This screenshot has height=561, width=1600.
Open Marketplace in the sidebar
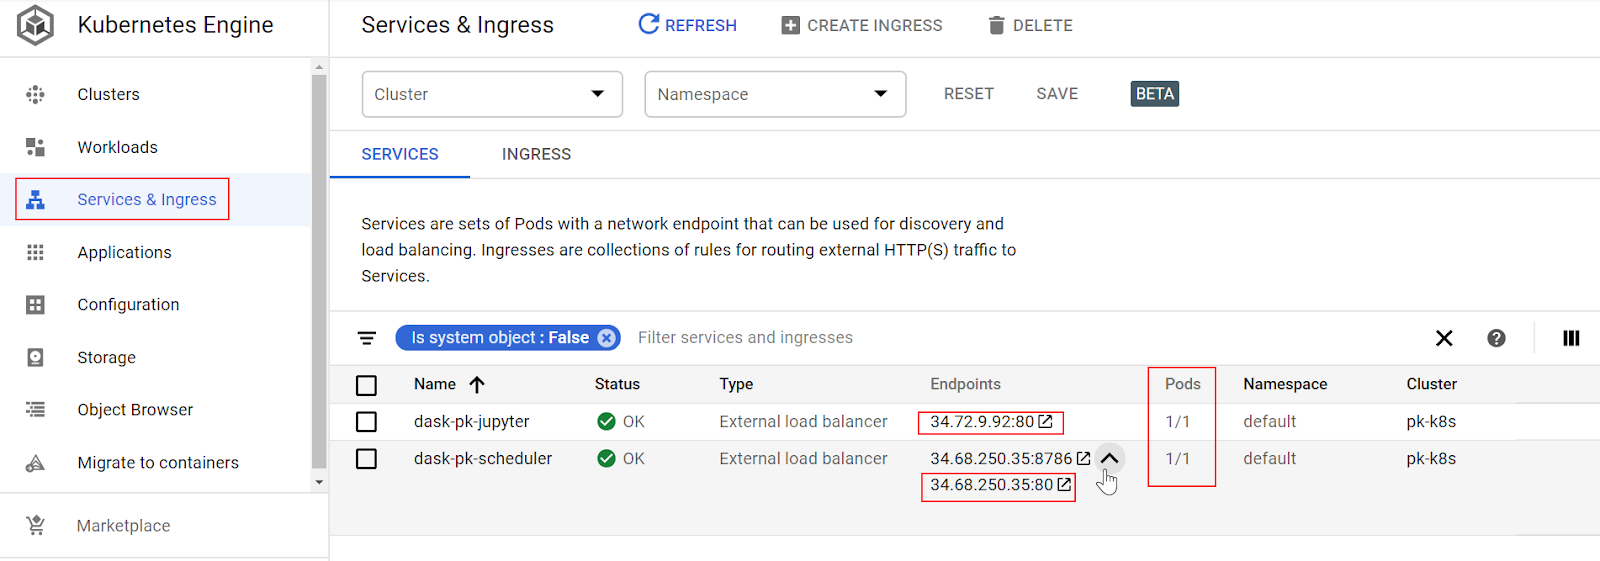(x=124, y=525)
